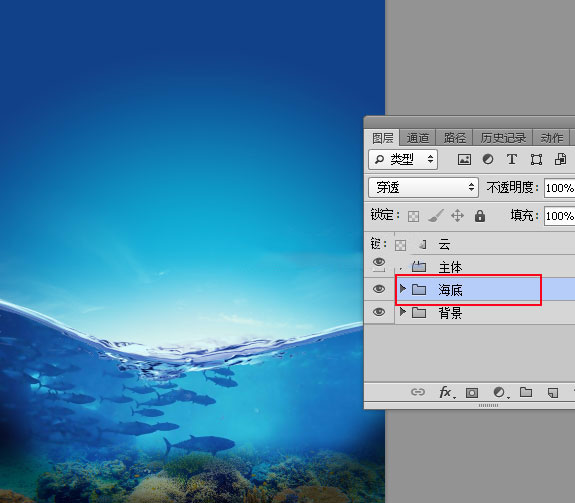Lock transparent pixels icon
This screenshot has height=503, width=575.
click(x=413, y=216)
